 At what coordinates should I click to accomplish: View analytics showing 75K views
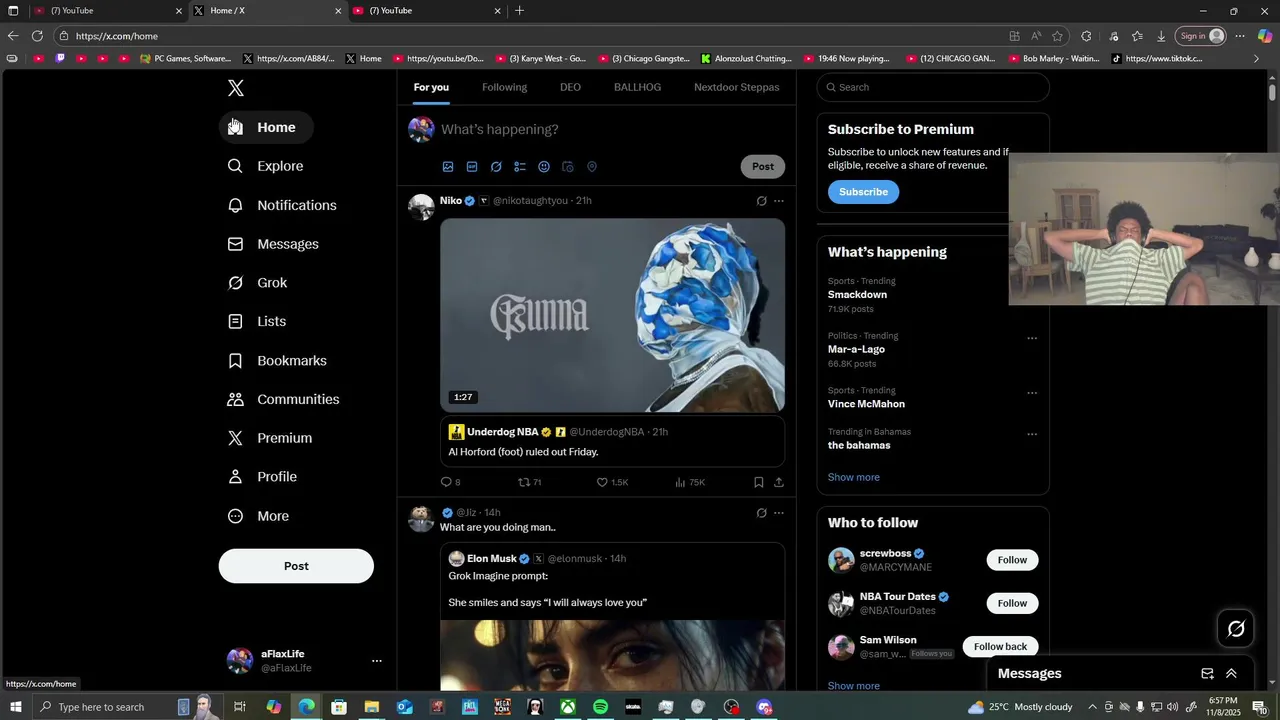[690, 482]
